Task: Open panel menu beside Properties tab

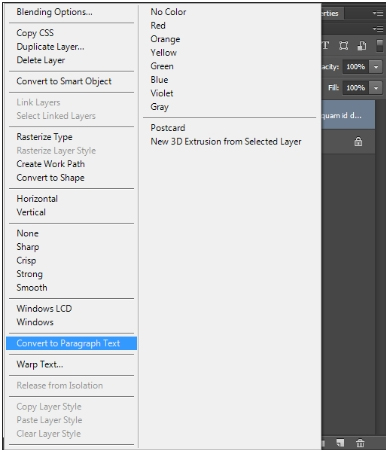Action: coord(378,13)
